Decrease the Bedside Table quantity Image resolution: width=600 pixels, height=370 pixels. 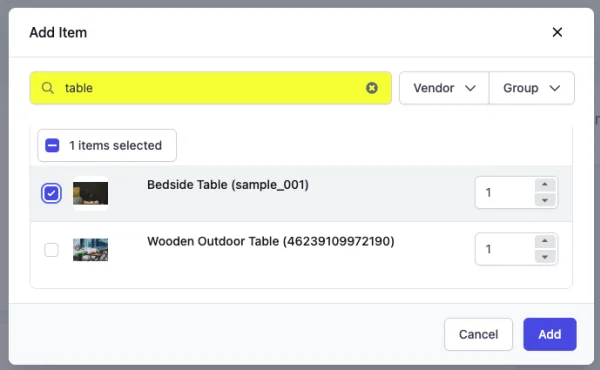point(545,200)
